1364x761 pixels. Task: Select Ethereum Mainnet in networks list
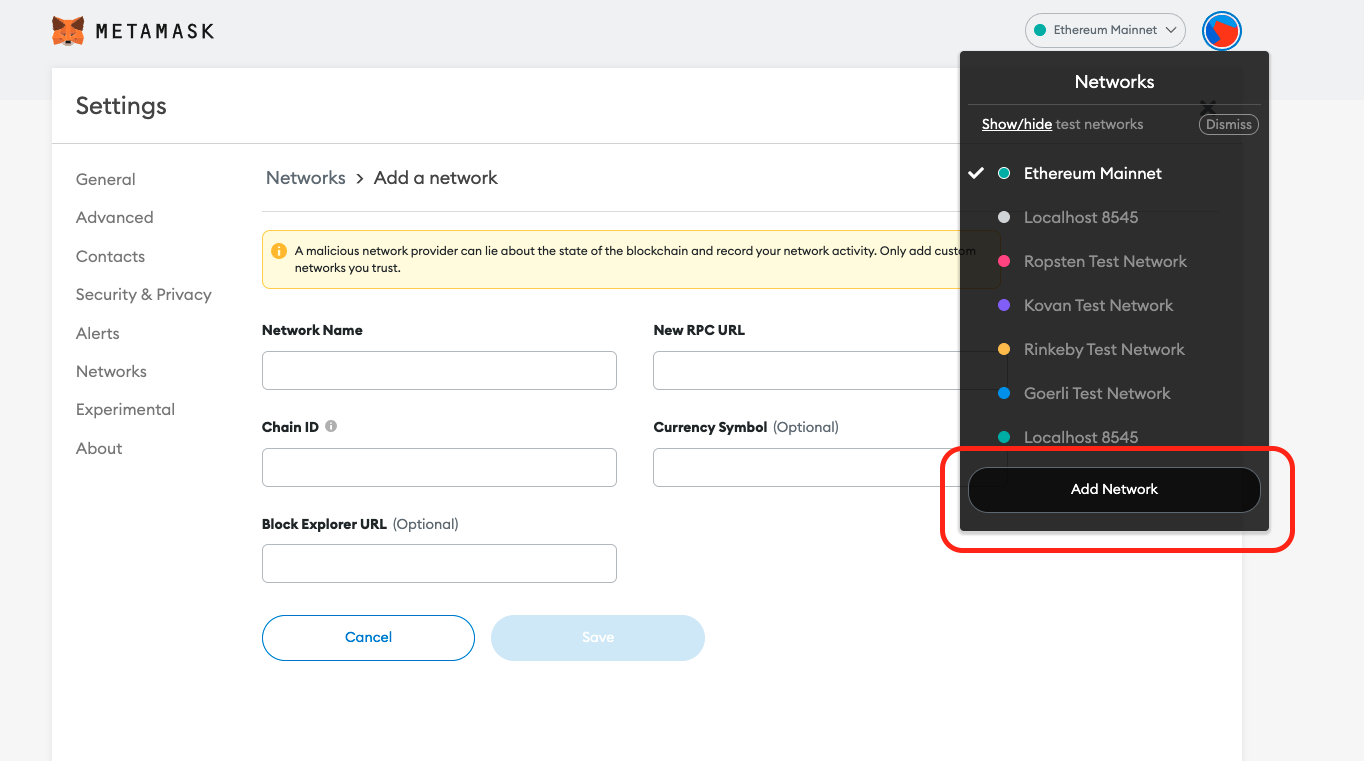pyautogui.click(x=1114, y=174)
